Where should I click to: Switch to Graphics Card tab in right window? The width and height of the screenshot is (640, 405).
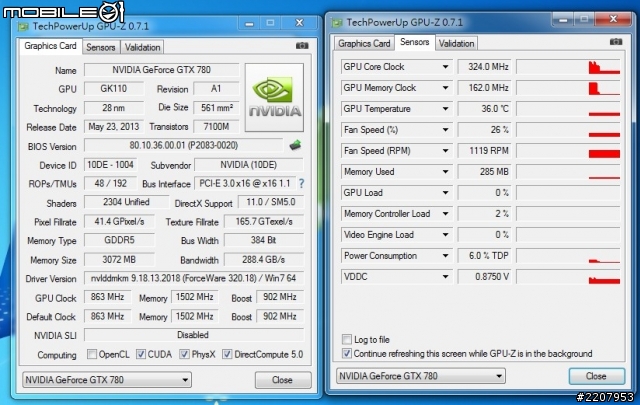pos(364,43)
